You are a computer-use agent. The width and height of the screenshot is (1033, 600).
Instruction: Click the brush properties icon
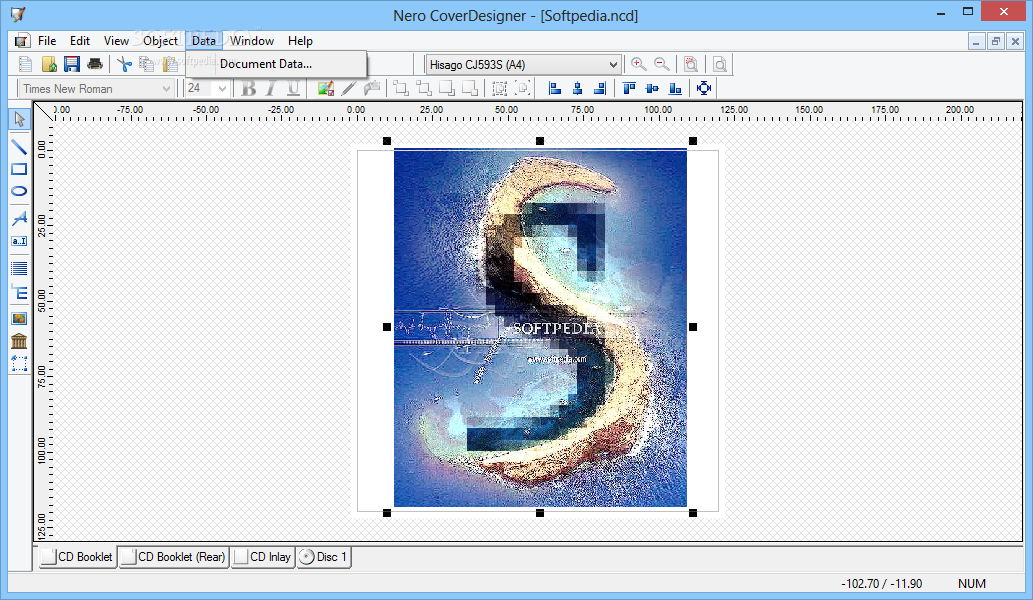coord(372,88)
